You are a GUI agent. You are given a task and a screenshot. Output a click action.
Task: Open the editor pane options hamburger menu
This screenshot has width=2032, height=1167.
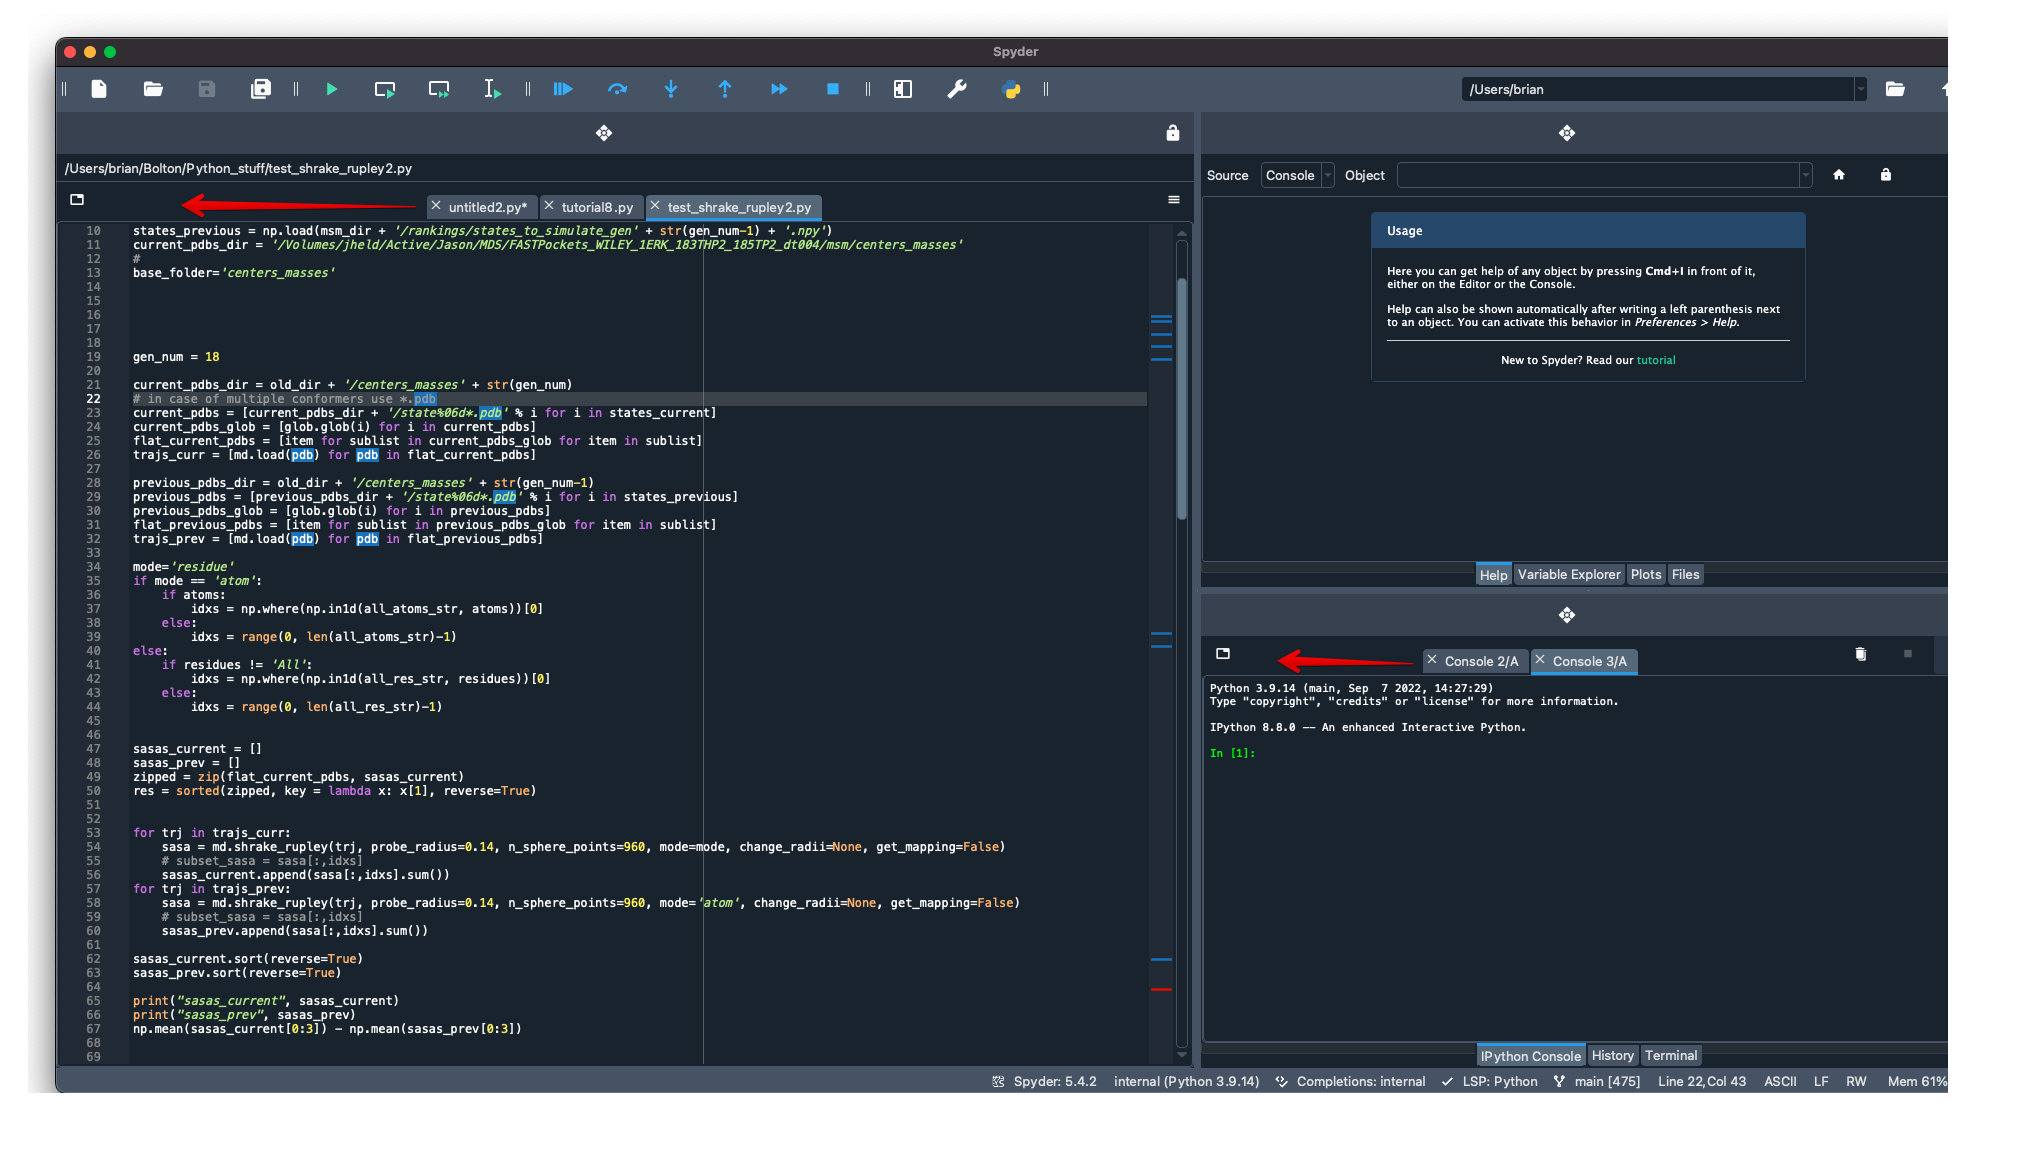(1173, 200)
